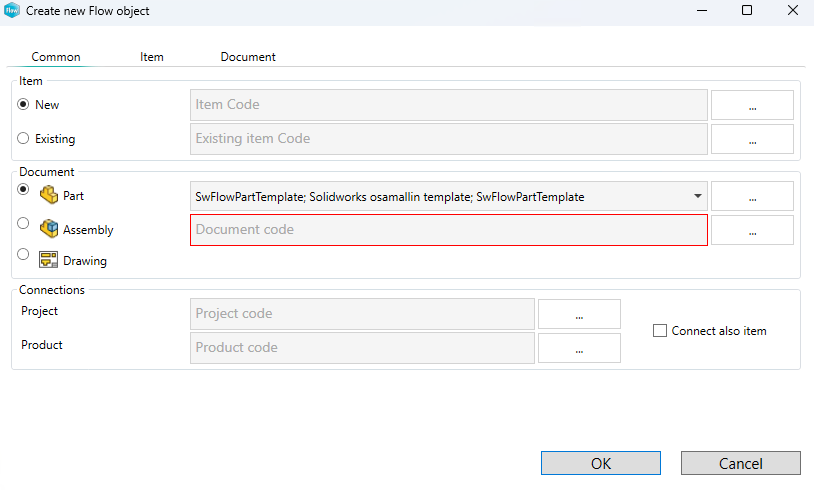Click the Assembly document type icon
814x491 pixels.
click(x=49, y=229)
